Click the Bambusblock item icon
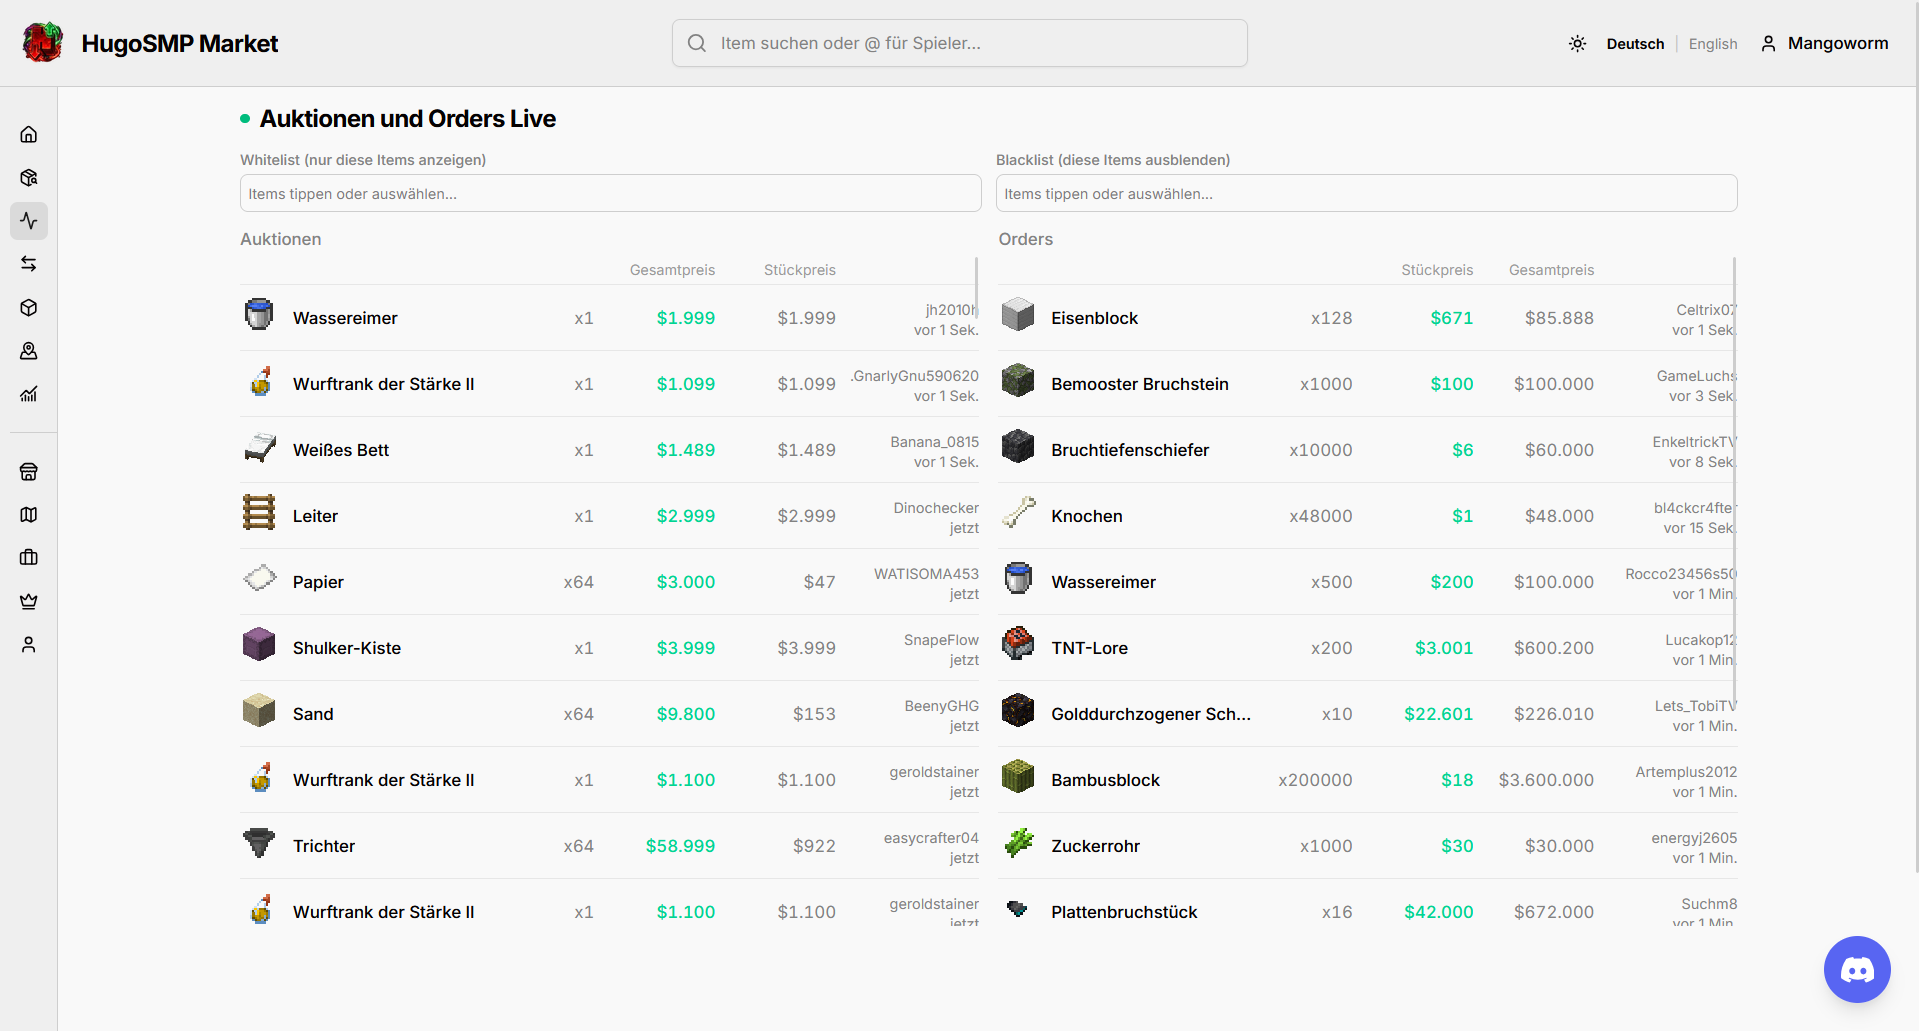1919x1031 pixels. pos(1018,776)
